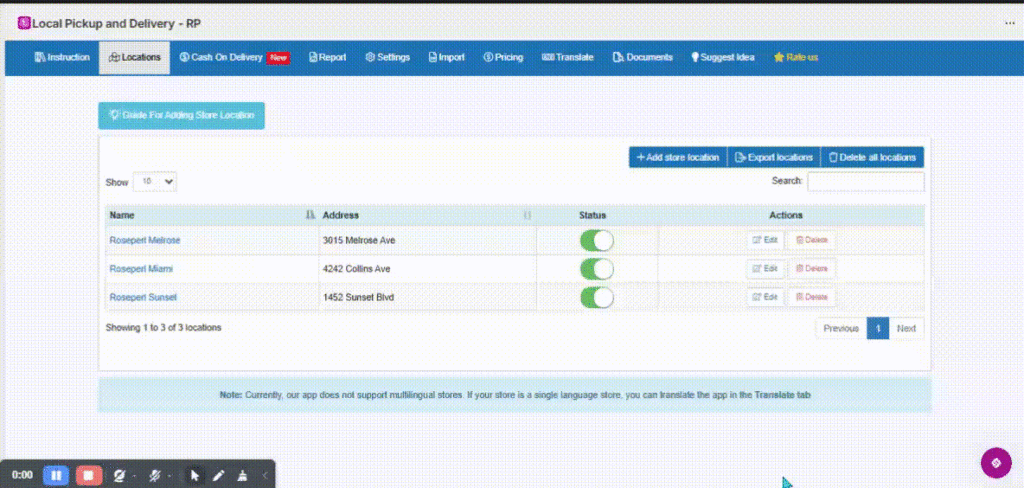Click the three-dots menu at top right
Viewport: 1024px width, 488px height.
(1010, 22)
